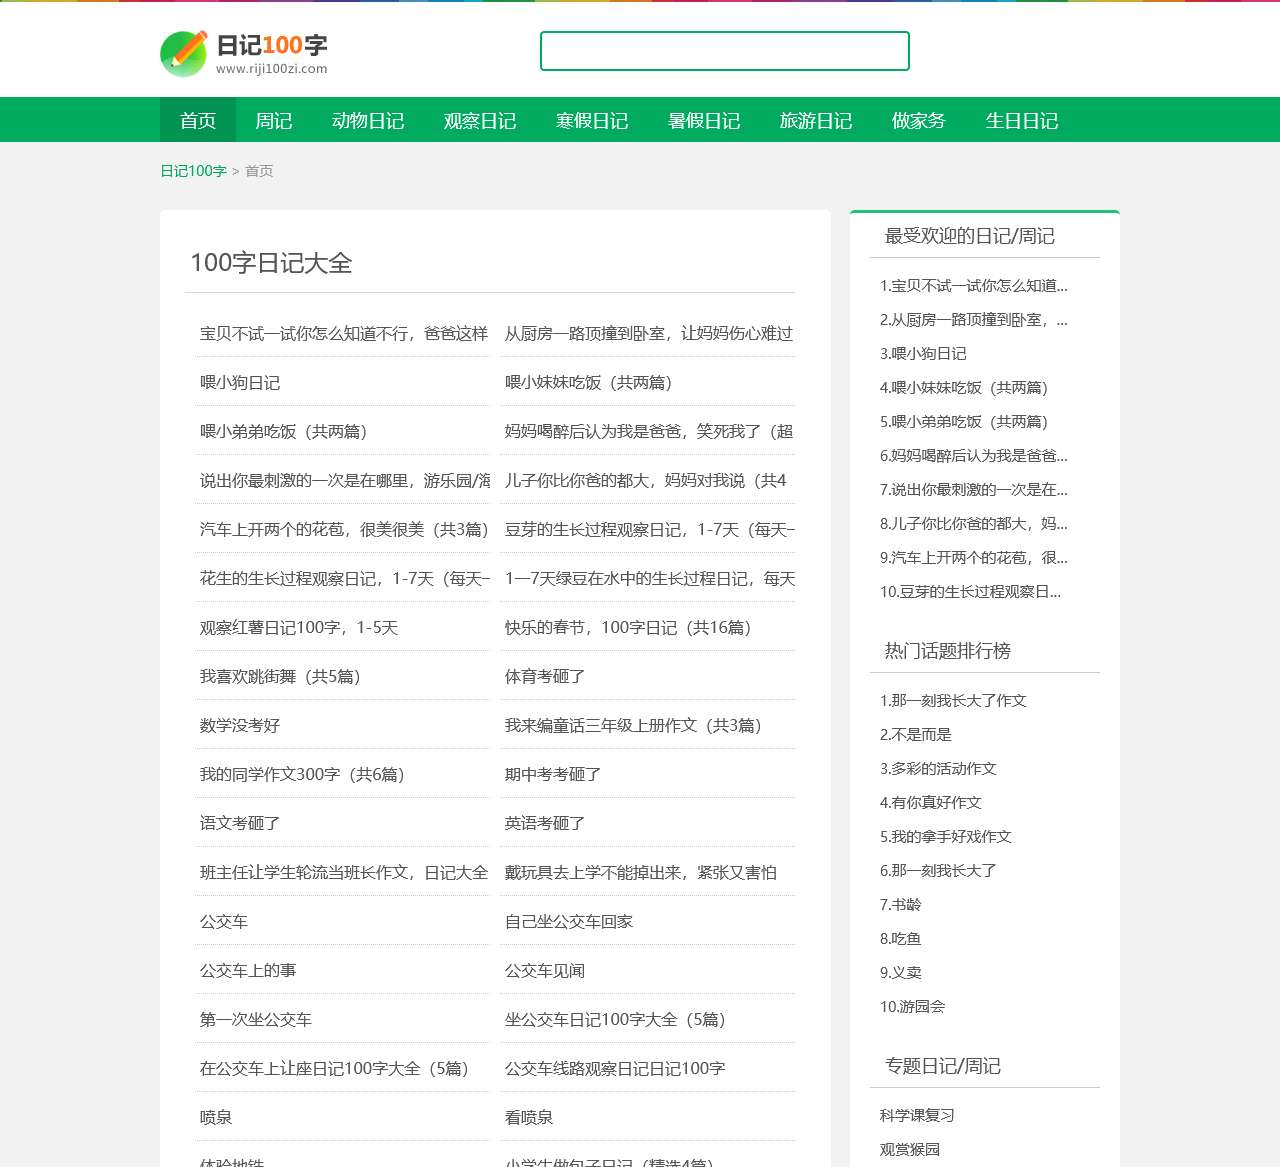Select 做家务 from the navigation bar
1280x1167 pixels.
(918, 120)
